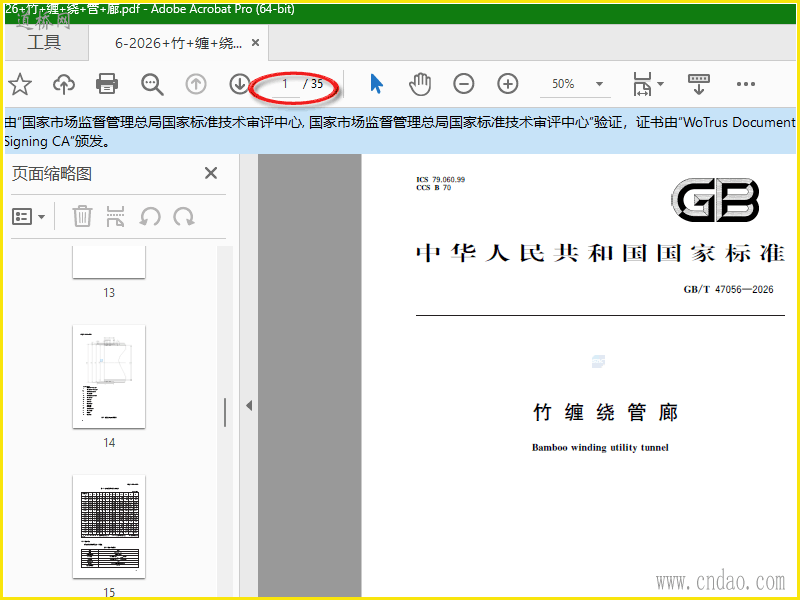
Task: Click the GB logo on page
Action: (x=715, y=200)
